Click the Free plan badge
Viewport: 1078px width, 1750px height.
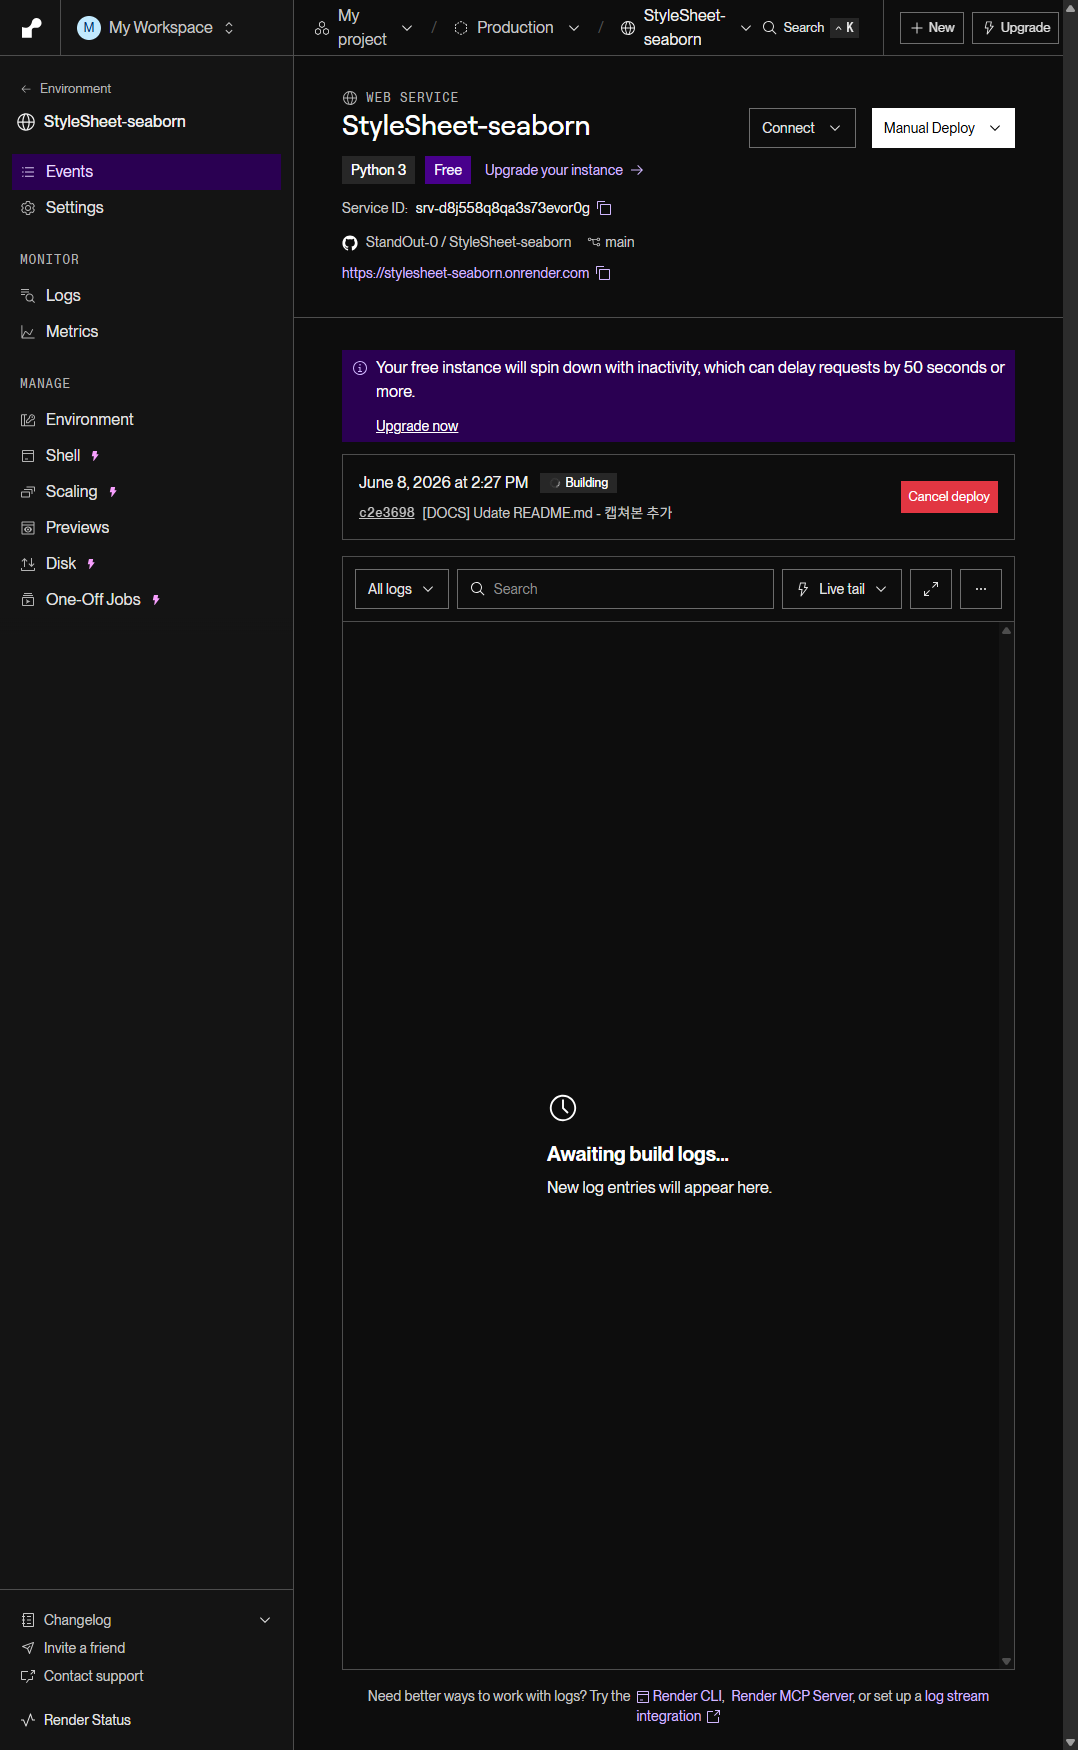click(448, 170)
